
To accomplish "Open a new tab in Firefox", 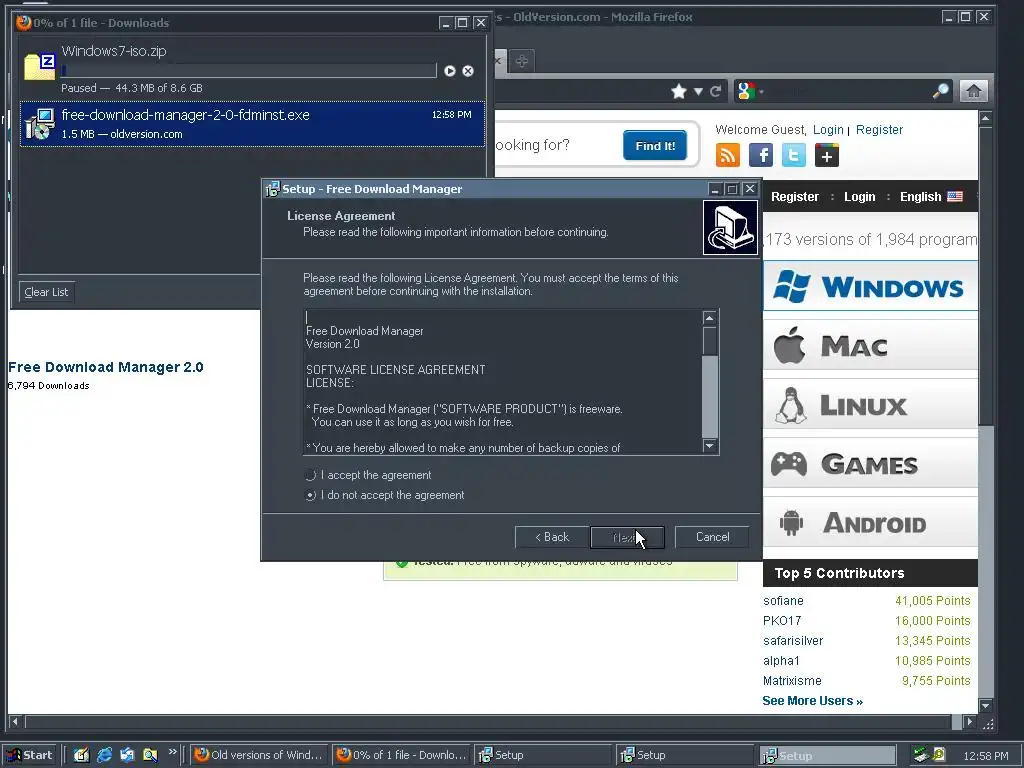I will pyautogui.click(x=521, y=61).
